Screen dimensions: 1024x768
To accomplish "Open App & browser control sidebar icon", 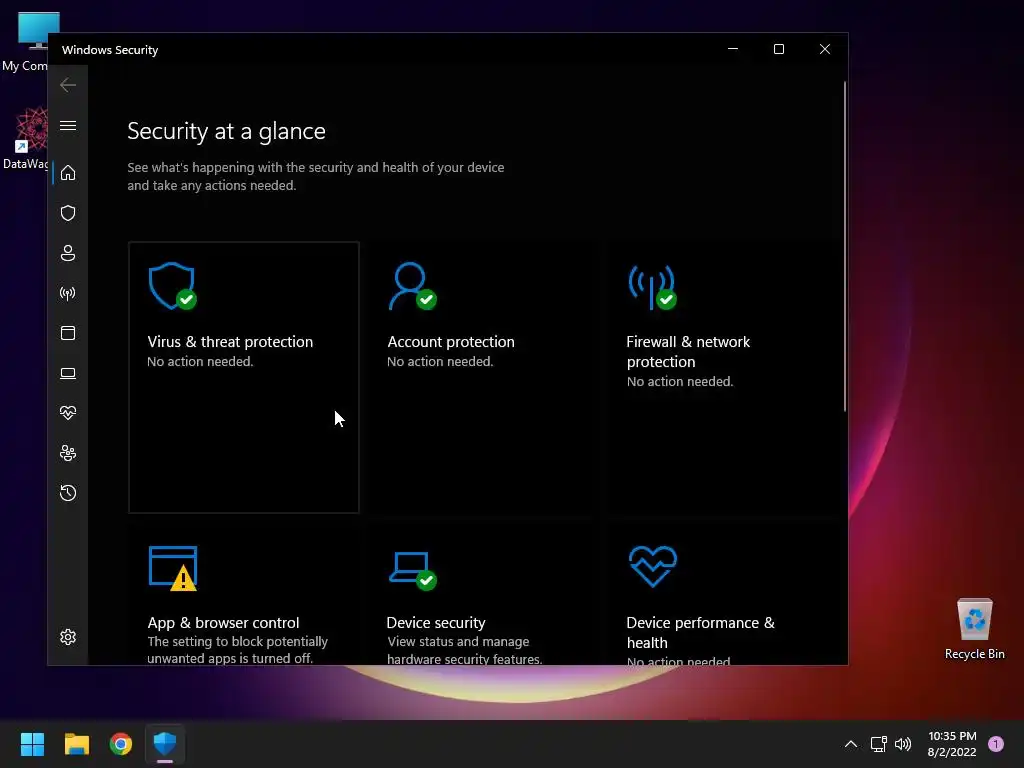I will [68, 333].
